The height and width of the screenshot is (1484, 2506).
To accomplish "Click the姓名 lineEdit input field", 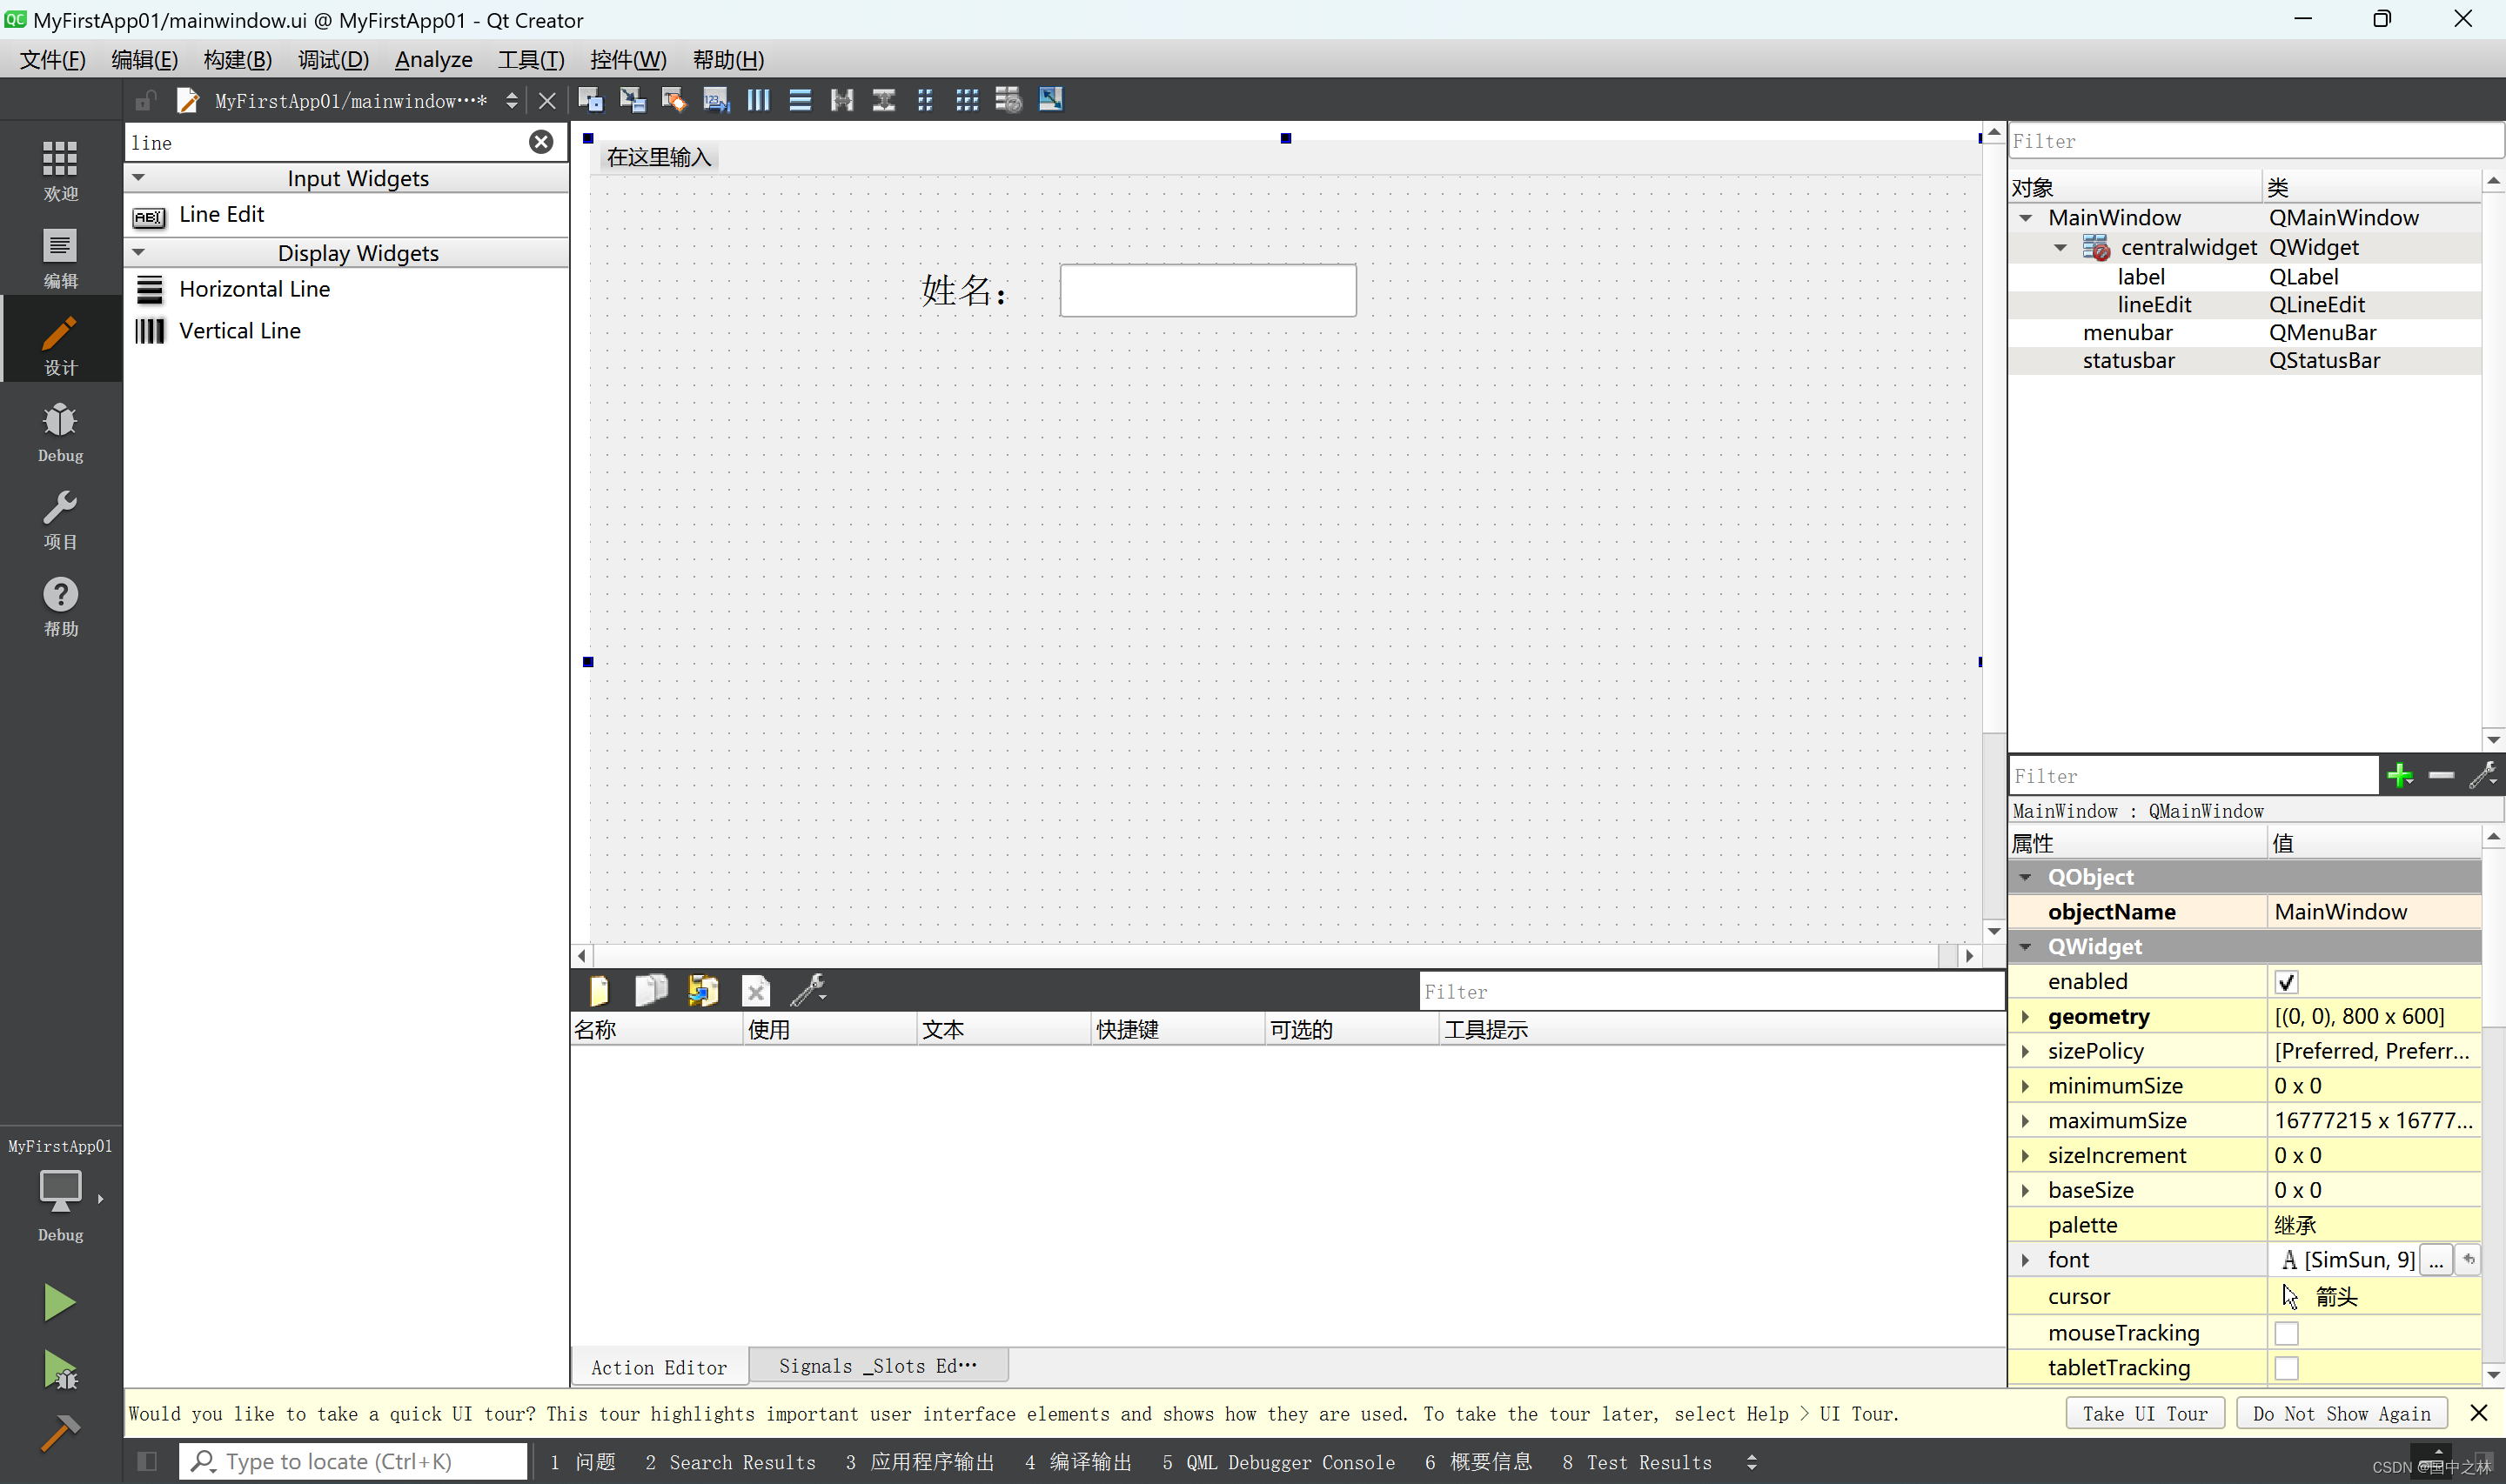I will tap(1209, 290).
